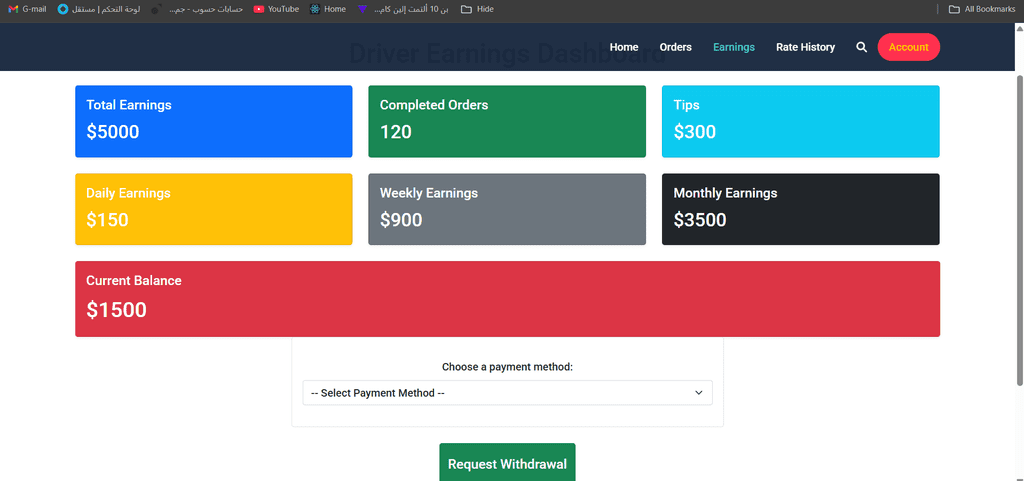This screenshot has height=481, width=1024.
Task: Open the YouTube bookmark
Action: (276, 9)
